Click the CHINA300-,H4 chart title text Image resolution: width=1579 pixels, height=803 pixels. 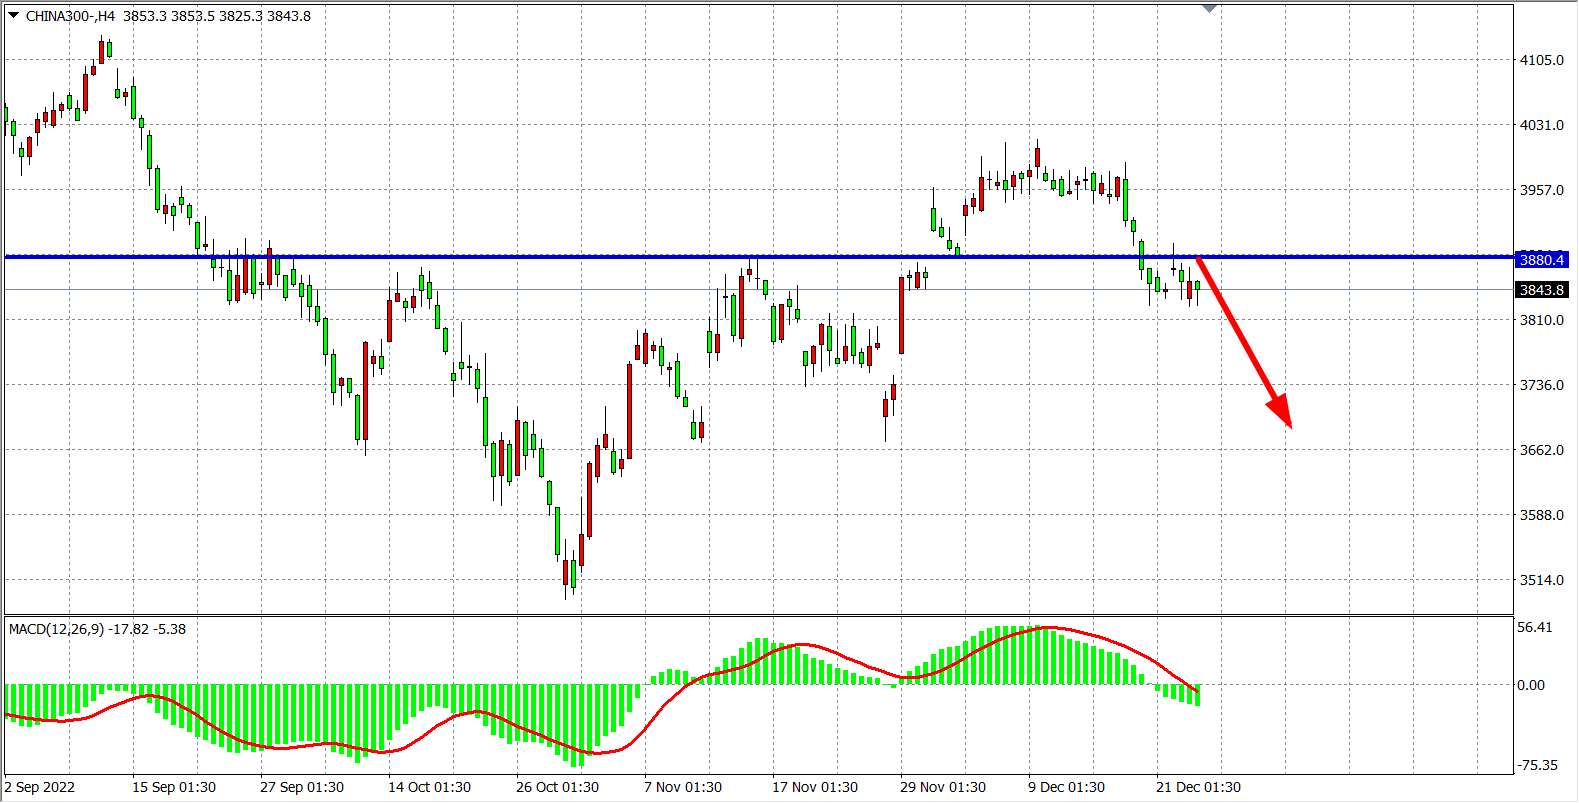tap(70, 16)
